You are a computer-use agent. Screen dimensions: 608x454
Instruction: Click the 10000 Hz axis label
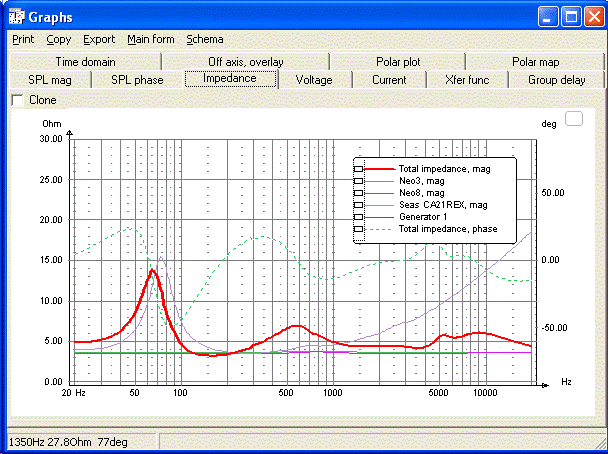click(485, 393)
